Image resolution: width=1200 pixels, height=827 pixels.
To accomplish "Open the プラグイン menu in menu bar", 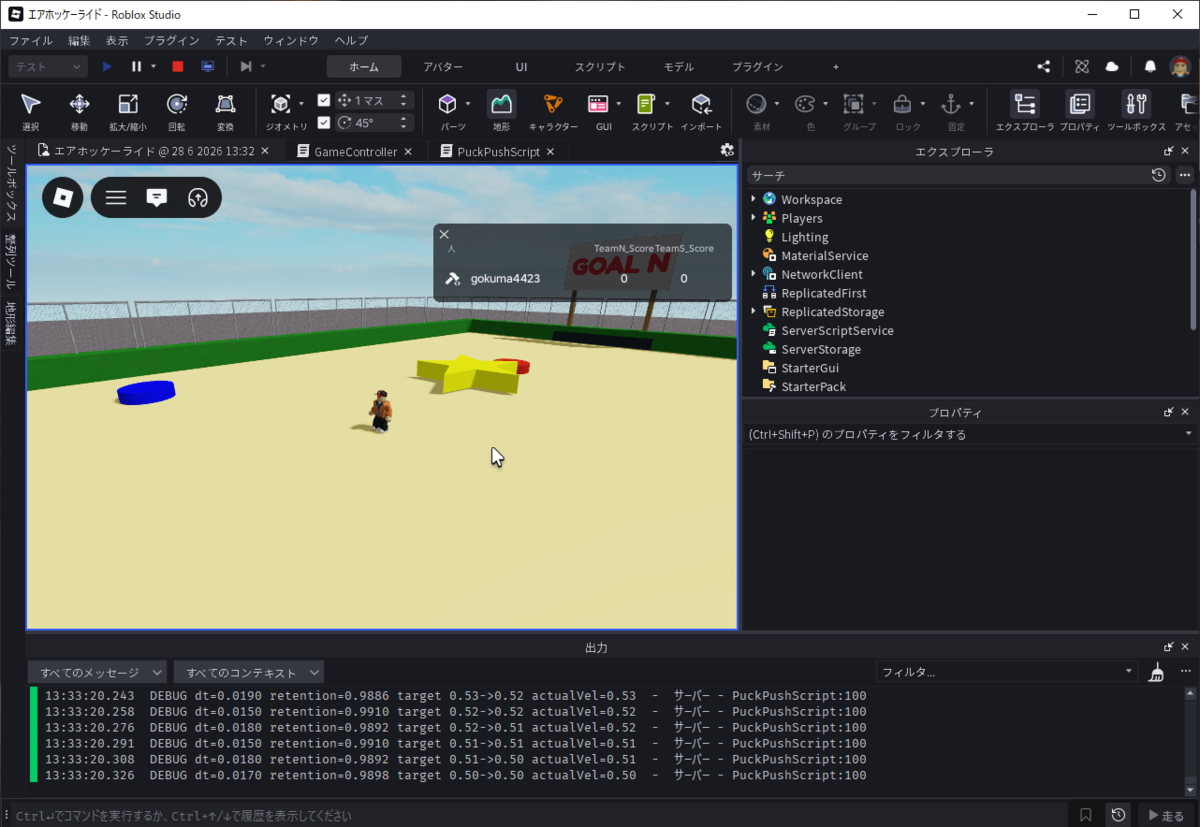I will [171, 40].
